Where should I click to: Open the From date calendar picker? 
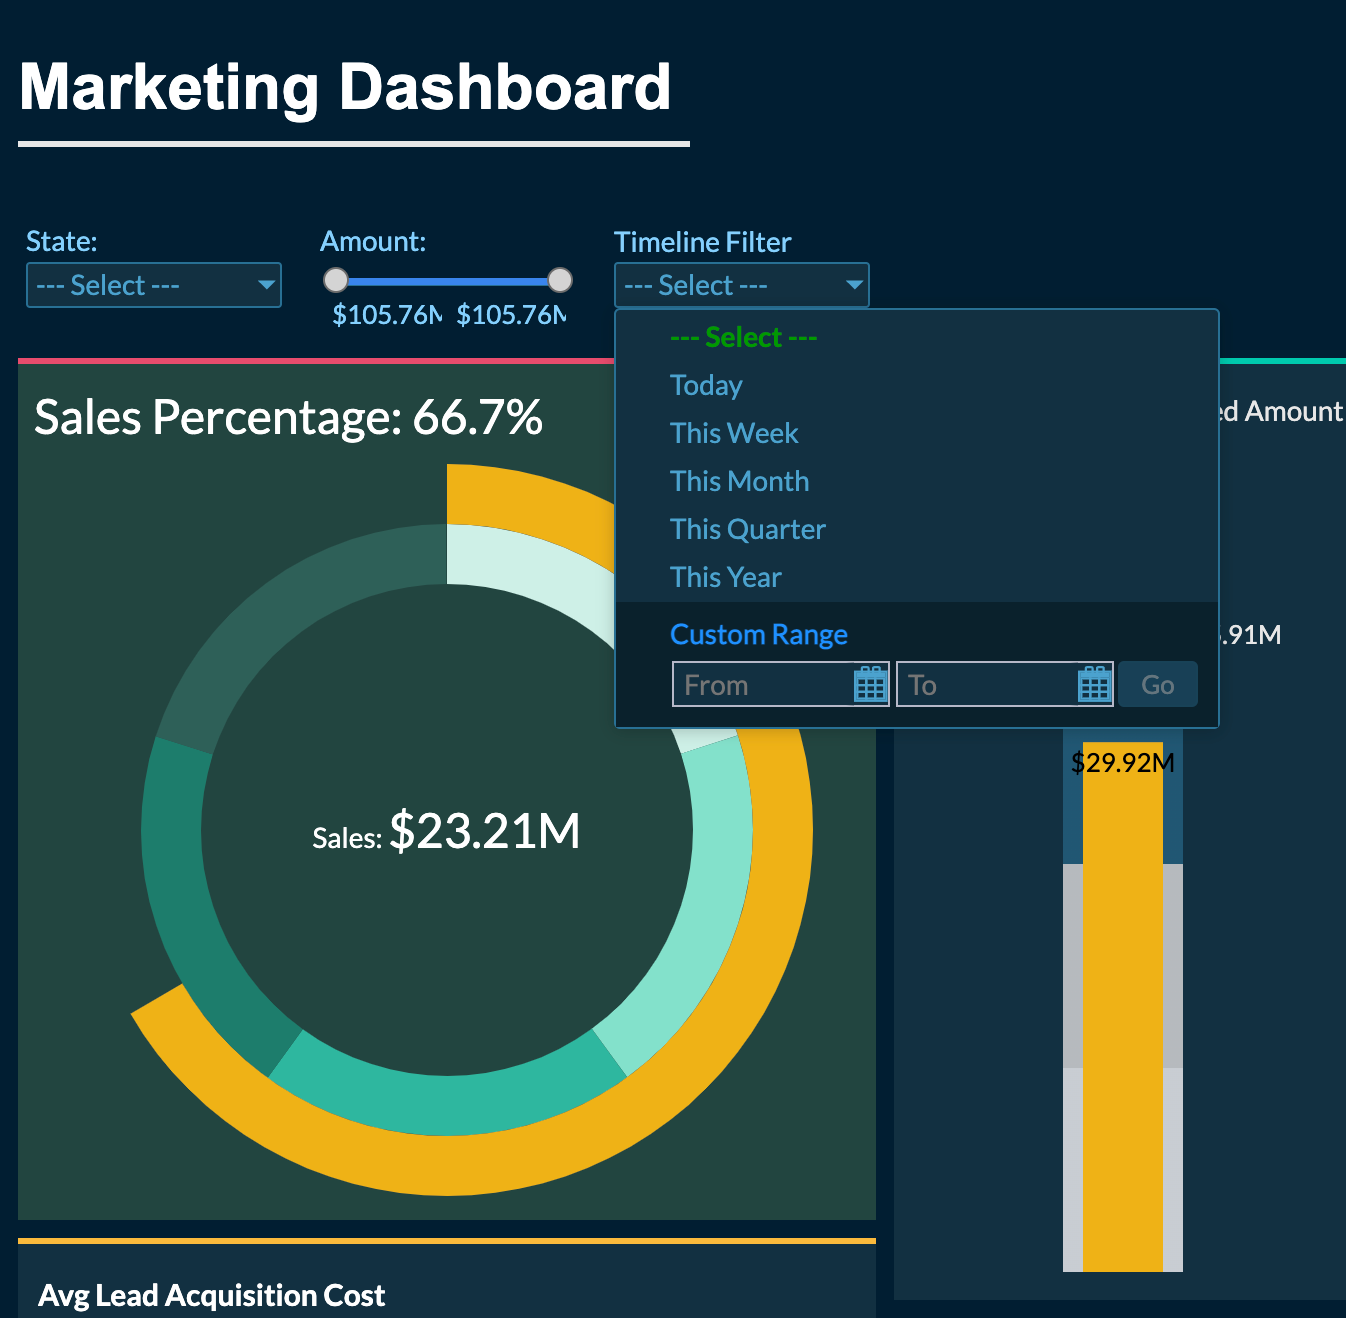click(x=869, y=684)
